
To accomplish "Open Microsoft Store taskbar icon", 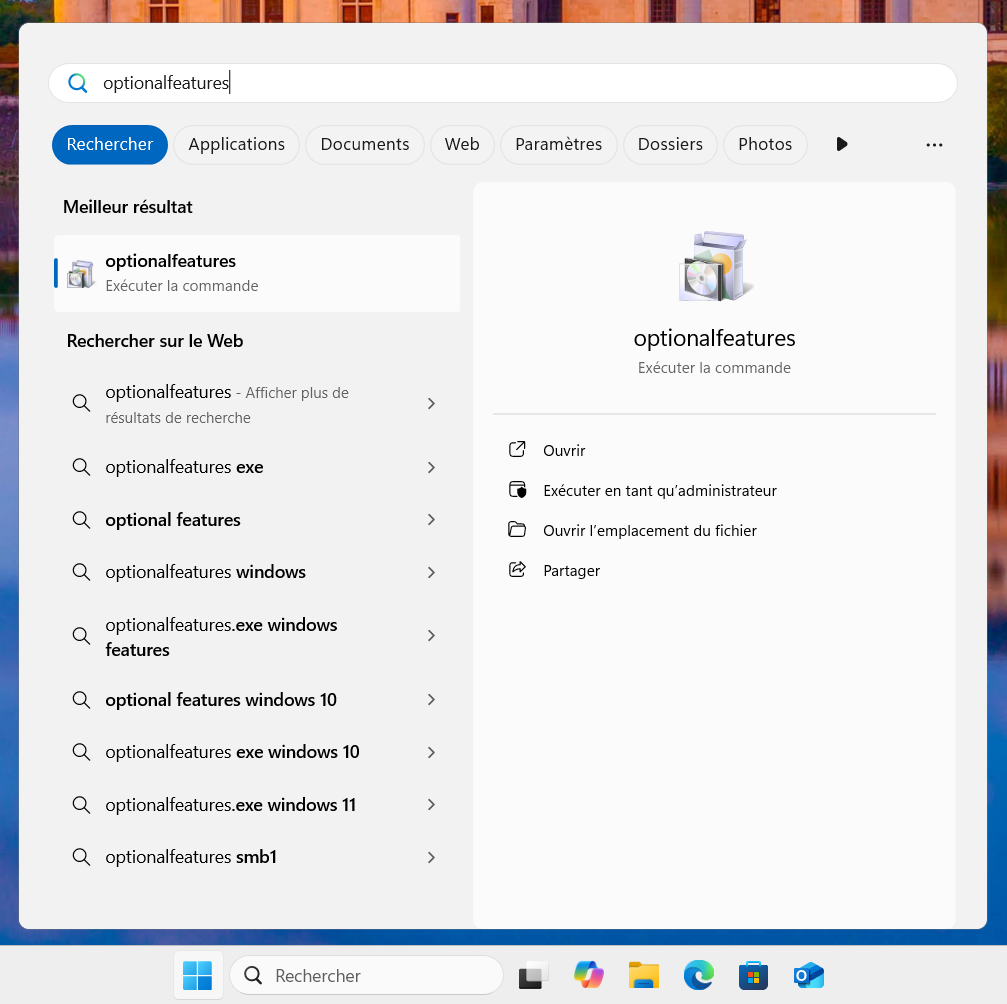I will 753,975.
